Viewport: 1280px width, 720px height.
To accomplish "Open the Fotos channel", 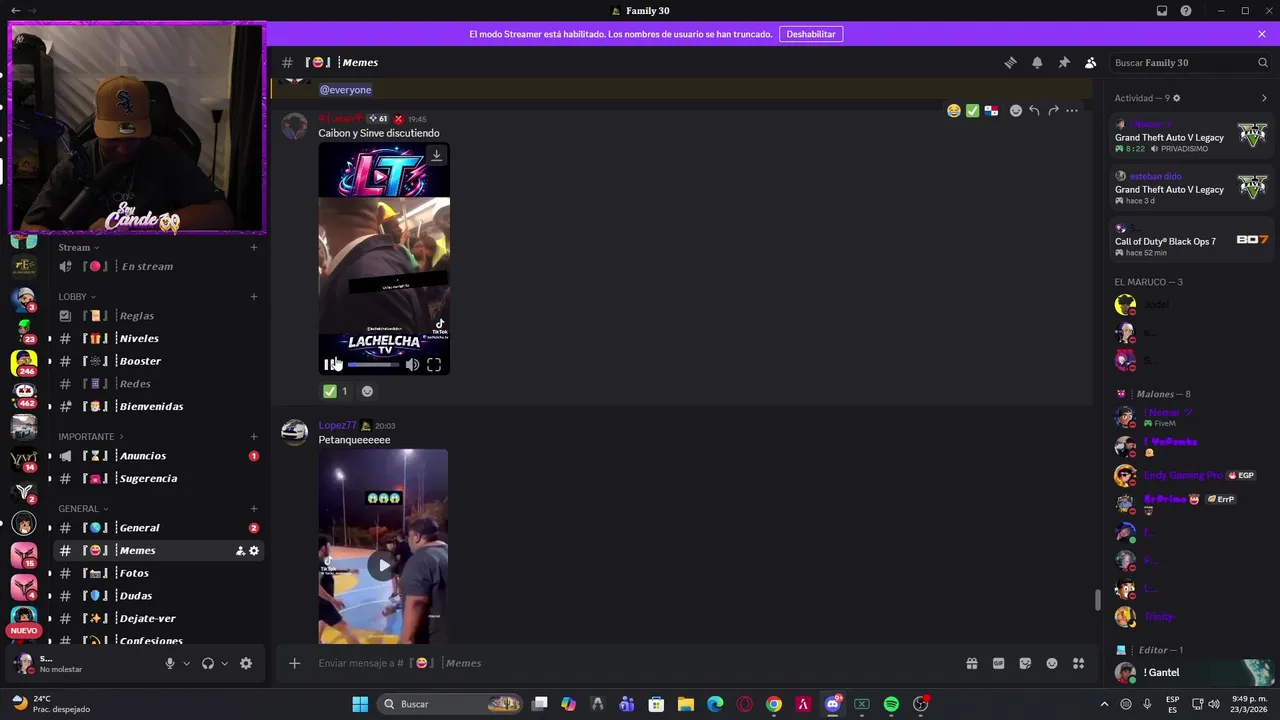I will (x=156, y=573).
